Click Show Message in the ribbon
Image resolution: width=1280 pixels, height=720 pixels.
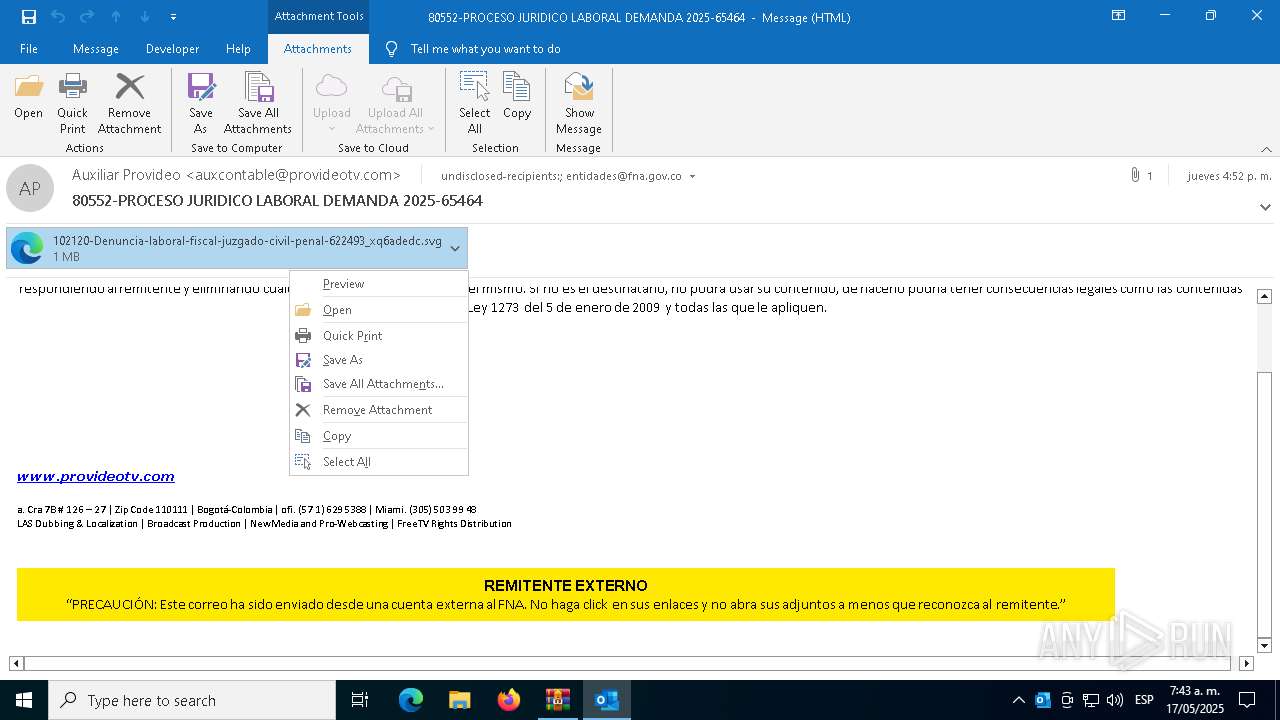pyautogui.click(x=579, y=103)
